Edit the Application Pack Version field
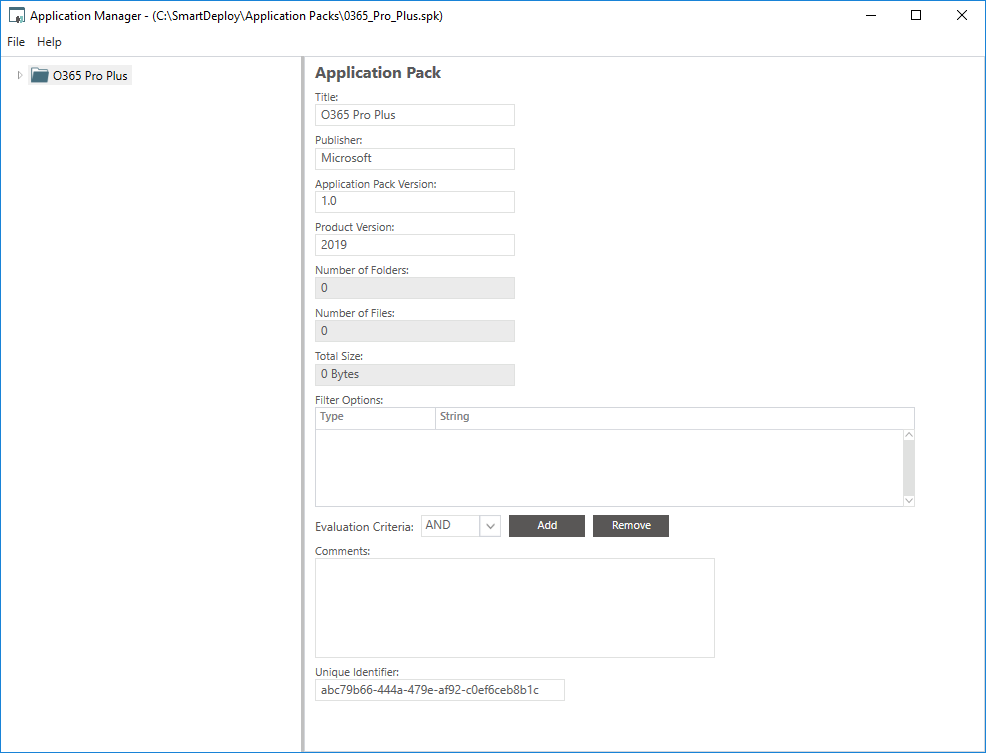Screen dimensions: 986x753 (x=414, y=202)
